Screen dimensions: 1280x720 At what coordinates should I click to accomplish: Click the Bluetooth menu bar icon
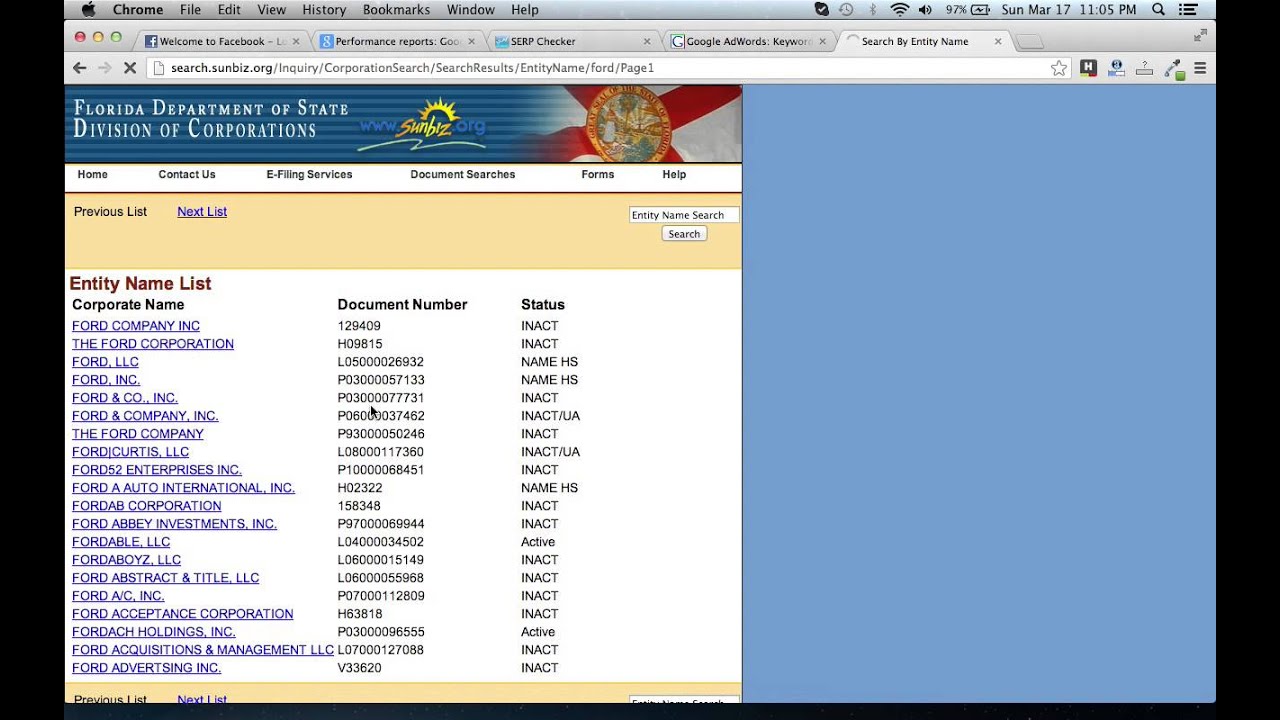pos(872,10)
